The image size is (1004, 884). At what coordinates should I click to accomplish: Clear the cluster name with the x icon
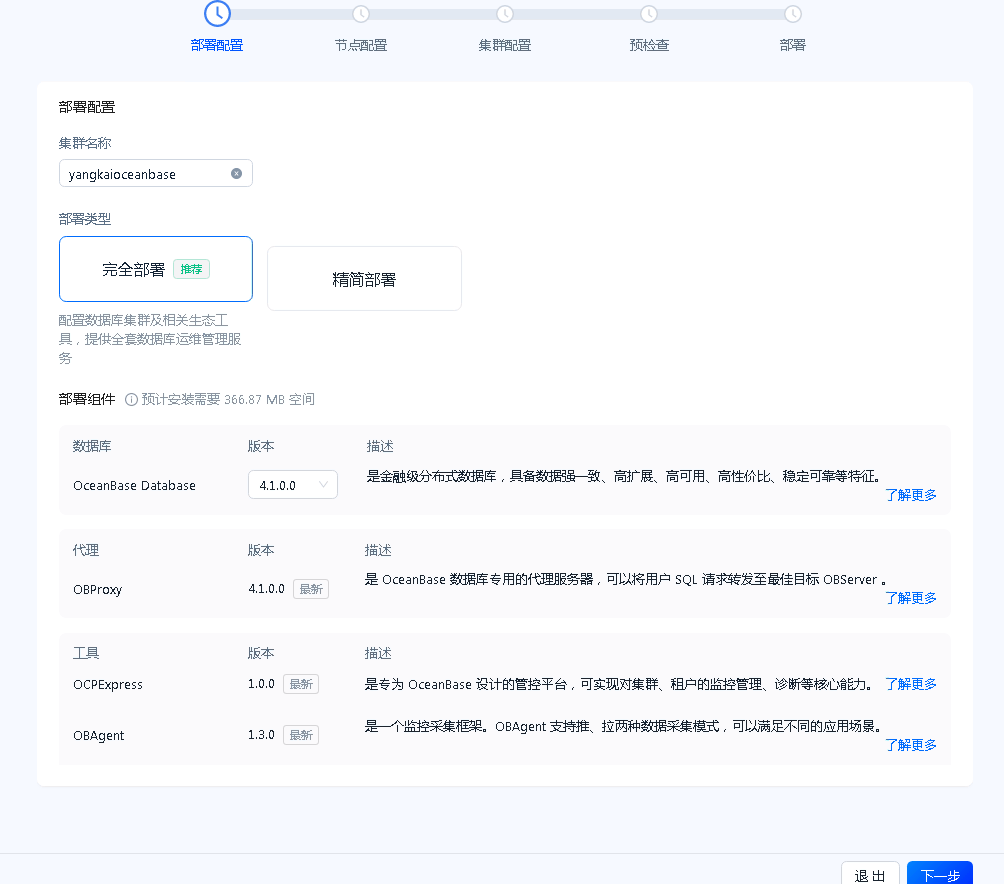236,173
